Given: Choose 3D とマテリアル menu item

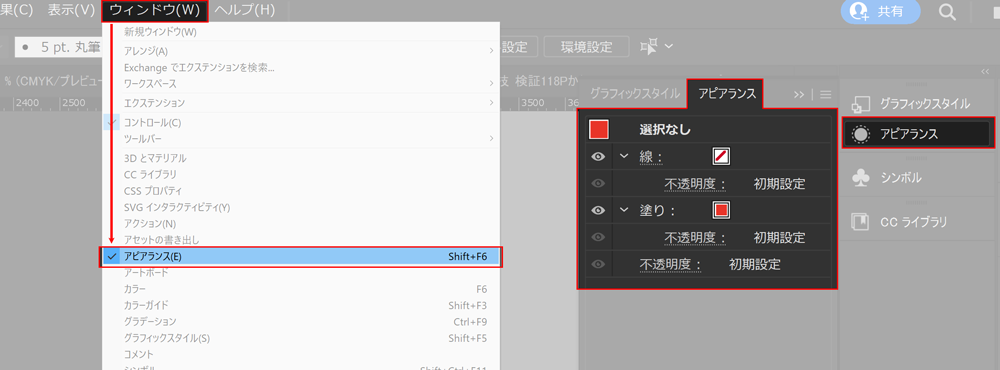Looking at the screenshot, I should pos(300,158).
